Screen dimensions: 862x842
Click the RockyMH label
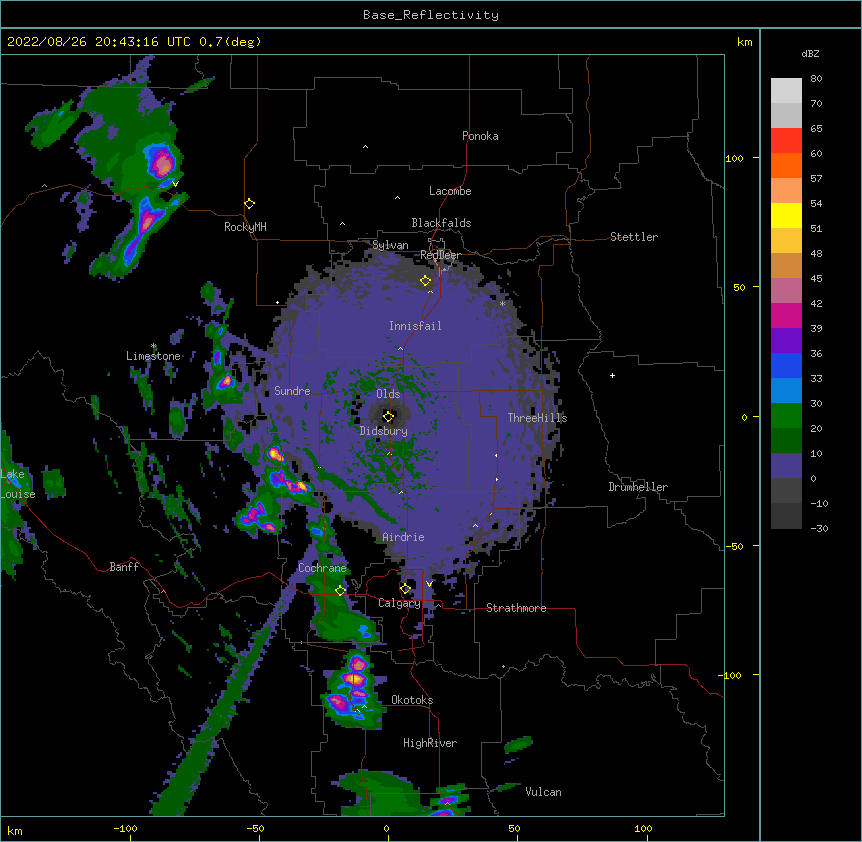click(245, 227)
